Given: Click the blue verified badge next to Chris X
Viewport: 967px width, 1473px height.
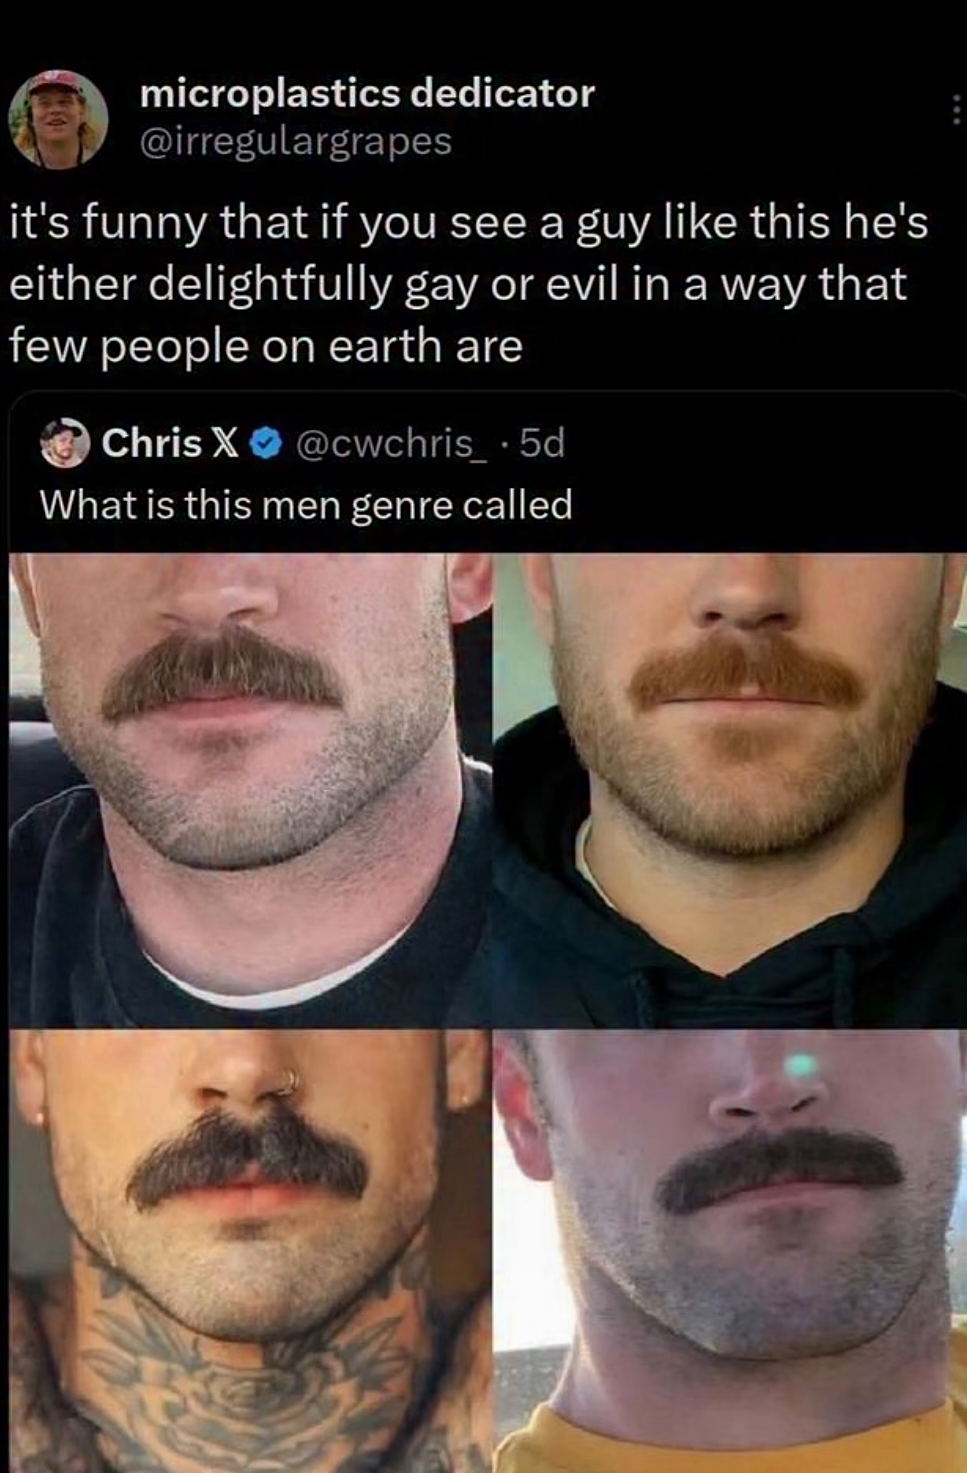Looking at the screenshot, I should point(265,443).
